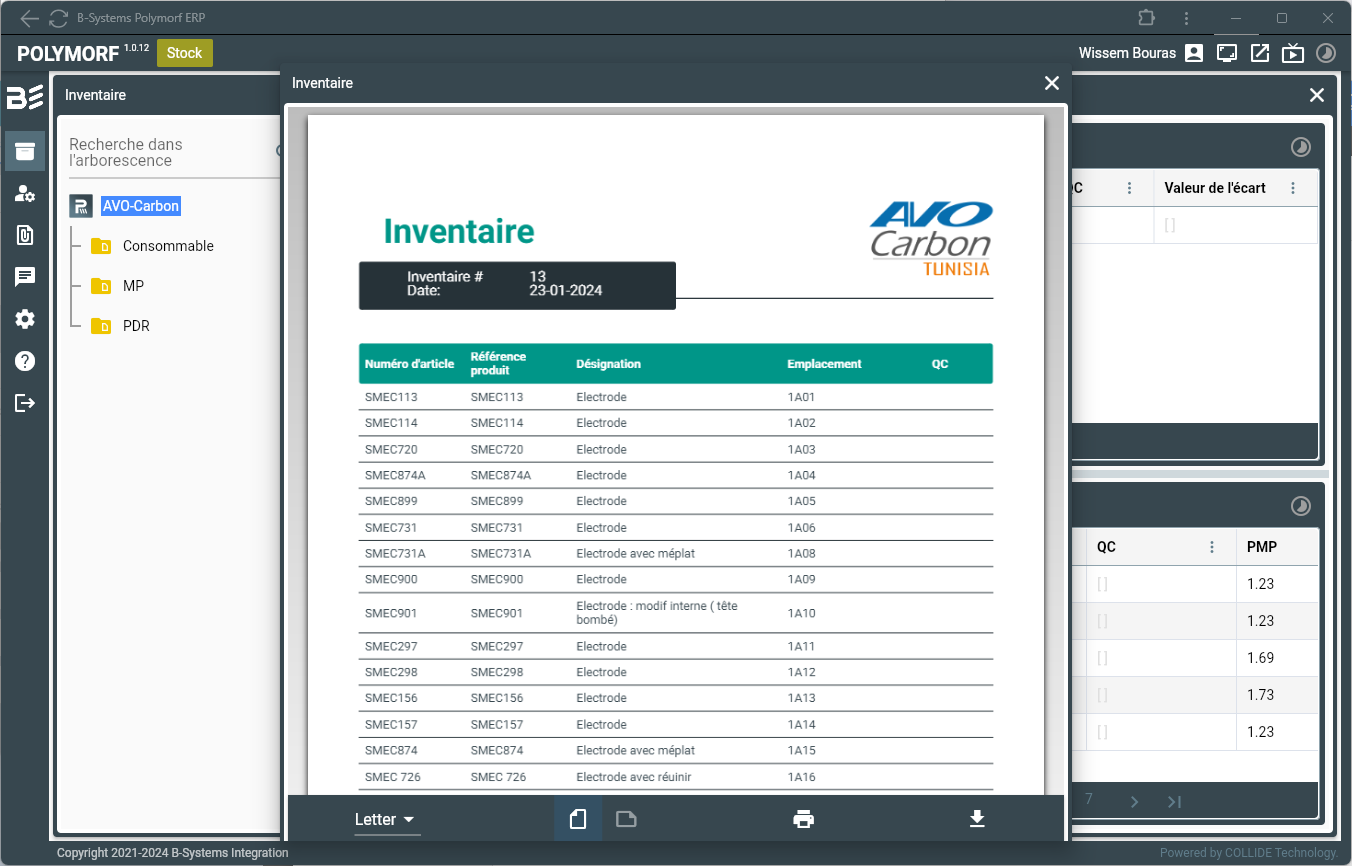Viewport: 1352px width, 866px height.
Task: Select portrait page orientation
Action: pos(577,820)
